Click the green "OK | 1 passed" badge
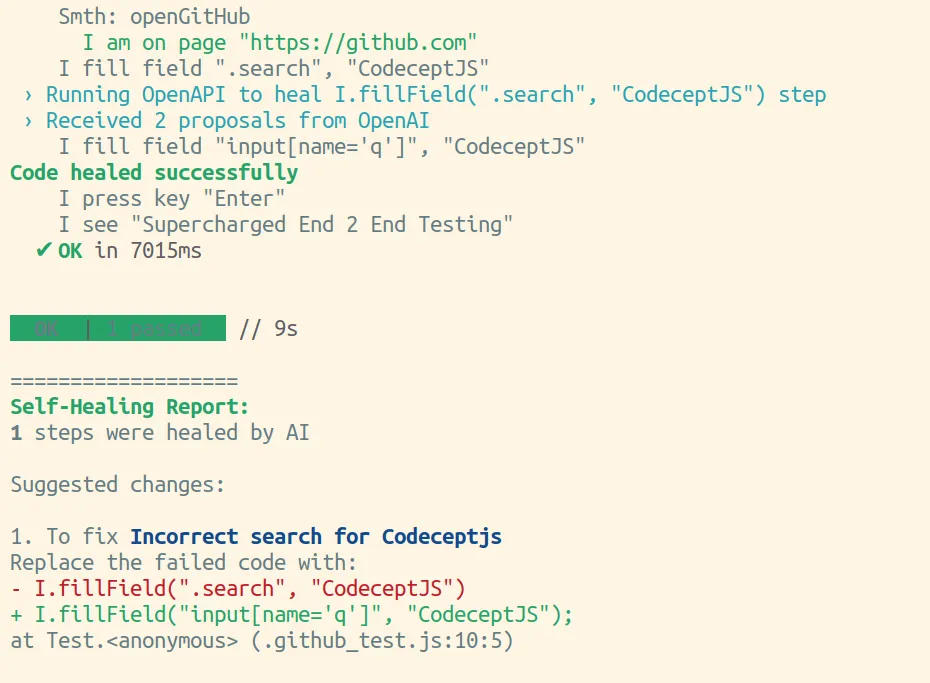 coord(117,328)
